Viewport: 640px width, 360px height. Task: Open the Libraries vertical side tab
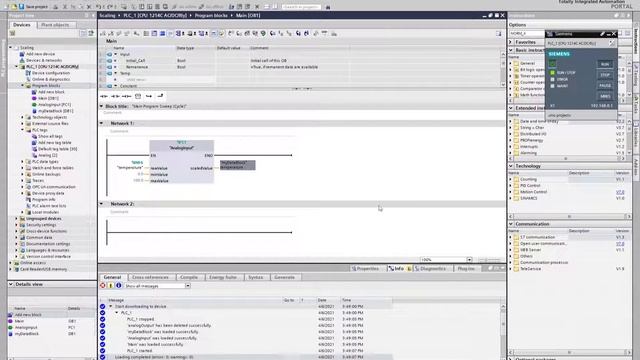click(636, 138)
